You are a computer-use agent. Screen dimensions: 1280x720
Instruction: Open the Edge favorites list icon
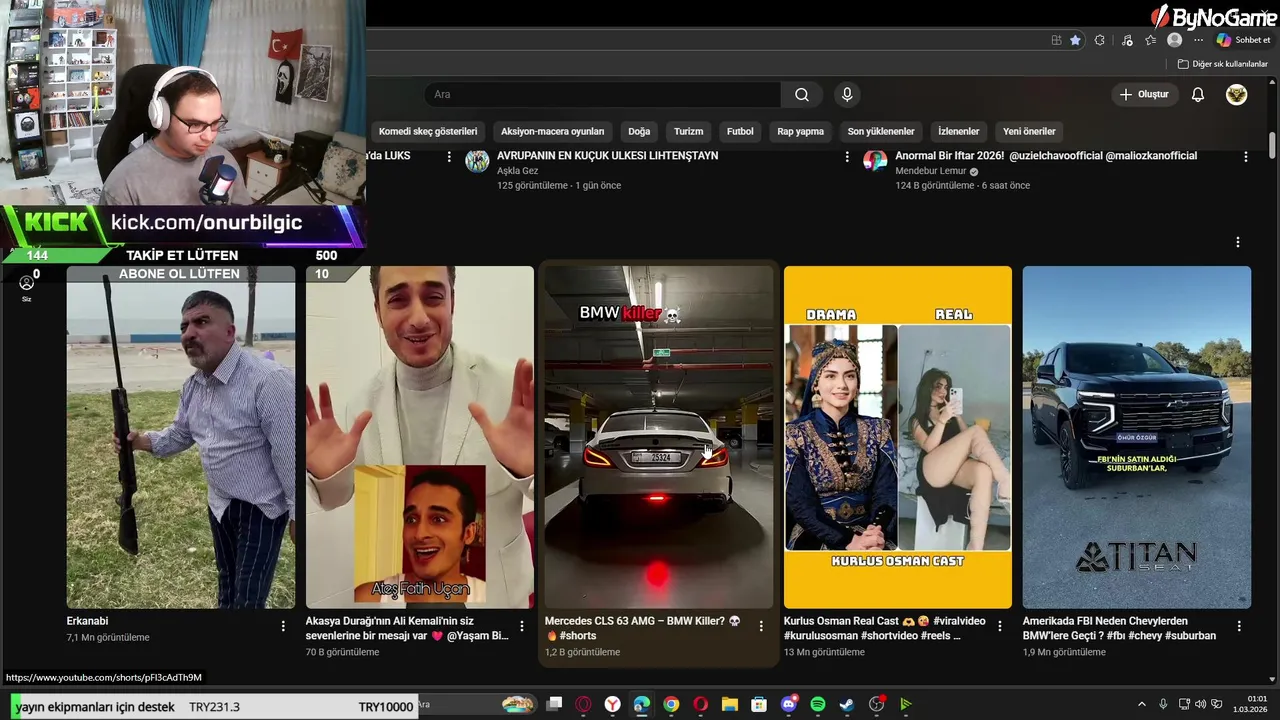(x=1151, y=40)
